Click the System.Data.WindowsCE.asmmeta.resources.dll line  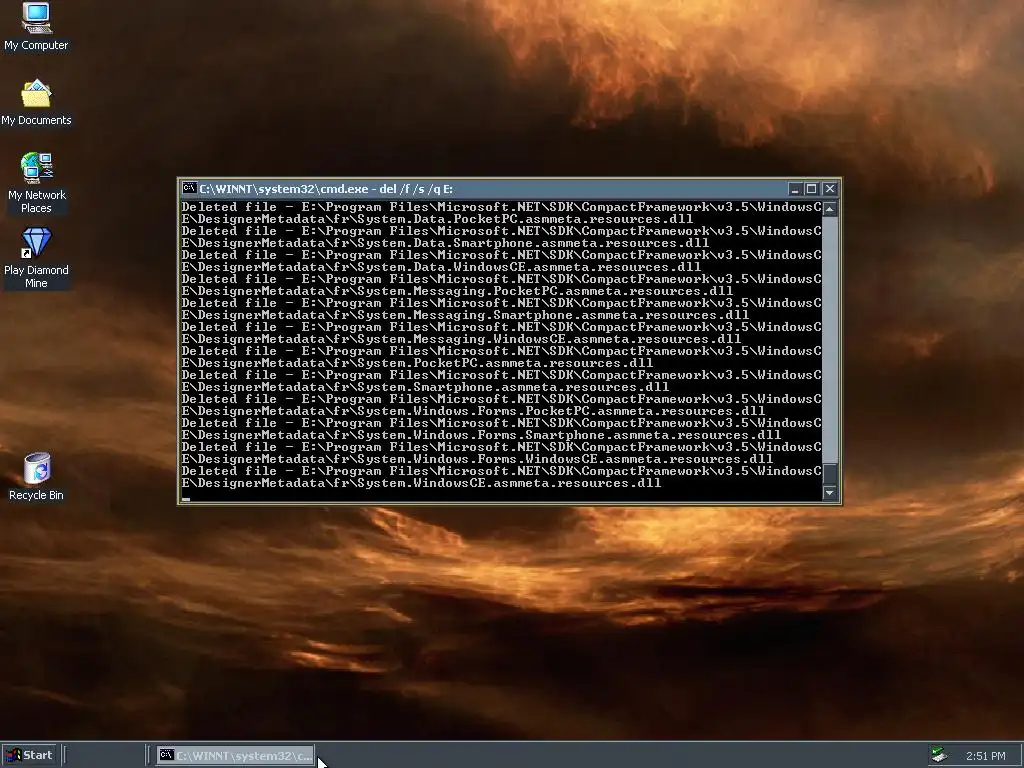[441, 267]
